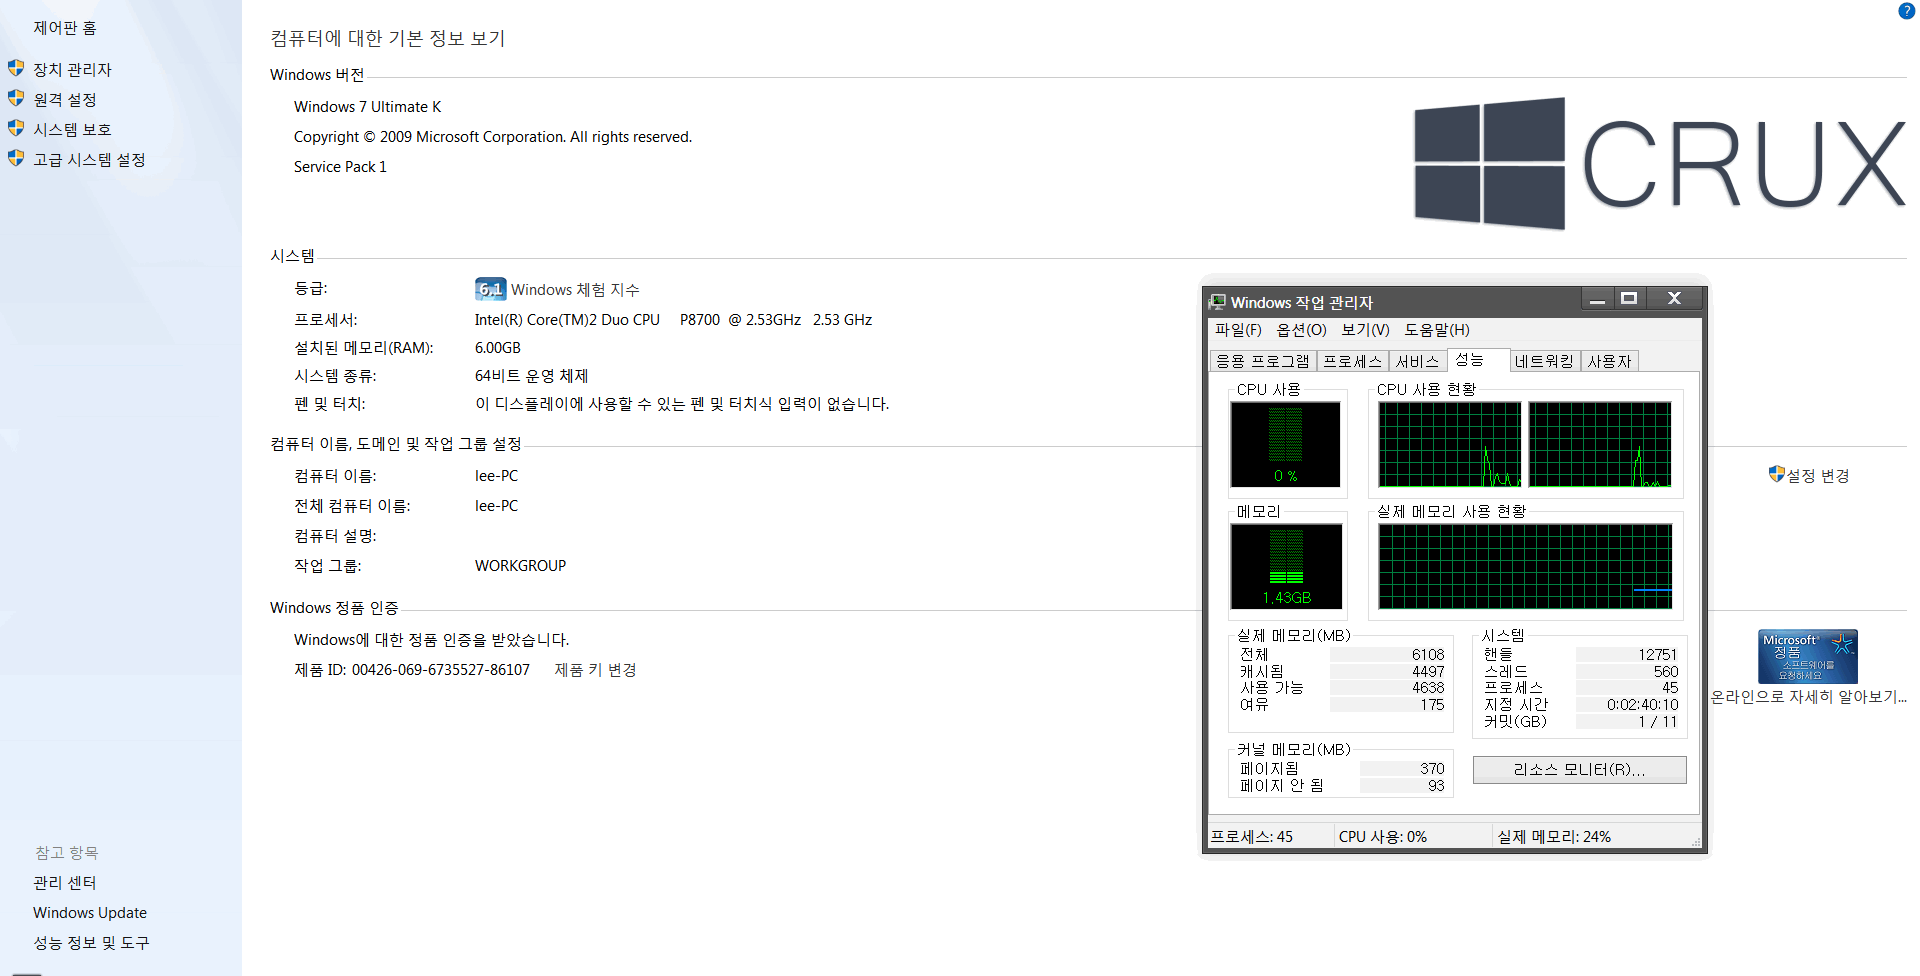Viewport: 1920px width, 976px height.
Task: Click Service Pack 1 text
Action: [340, 167]
